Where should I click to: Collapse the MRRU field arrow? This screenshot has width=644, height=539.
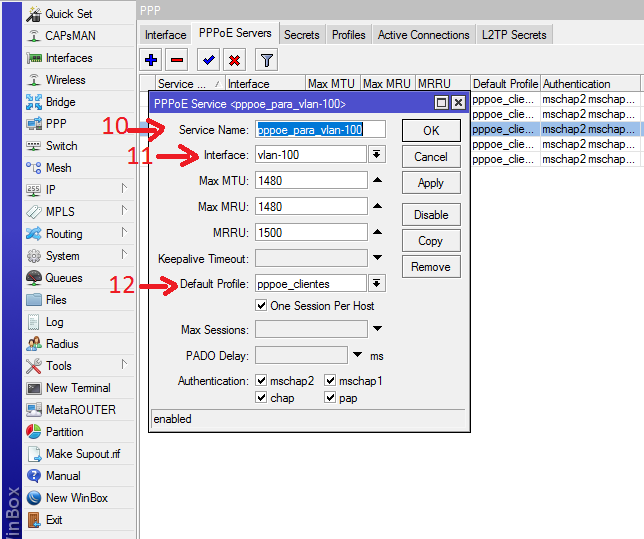click(377, 232)
